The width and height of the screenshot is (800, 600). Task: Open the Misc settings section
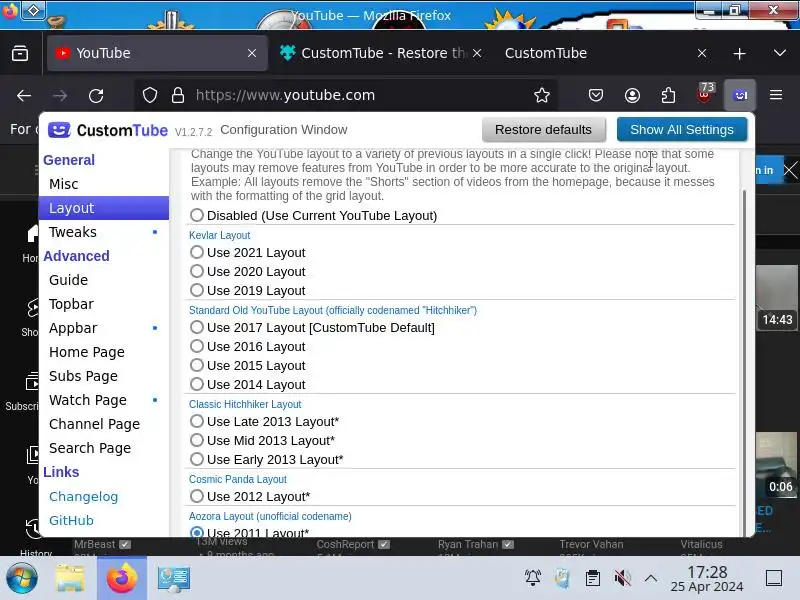coord(104,184)
